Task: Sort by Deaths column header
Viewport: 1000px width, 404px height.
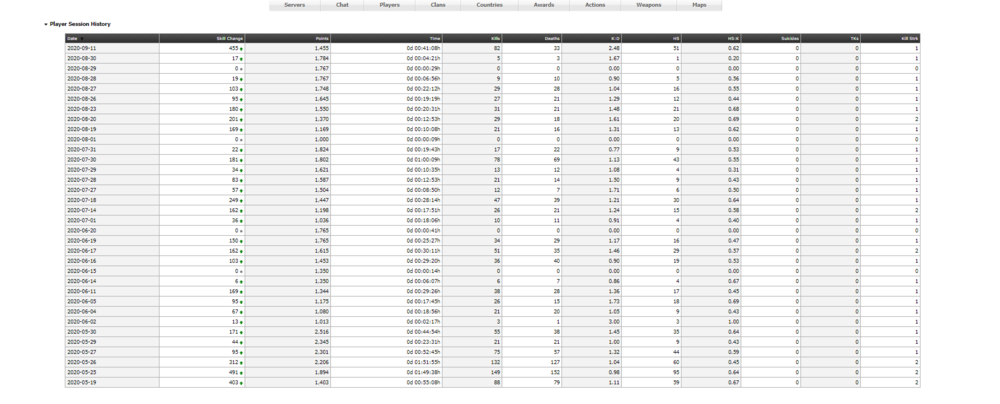Action: tap(551, 38)
